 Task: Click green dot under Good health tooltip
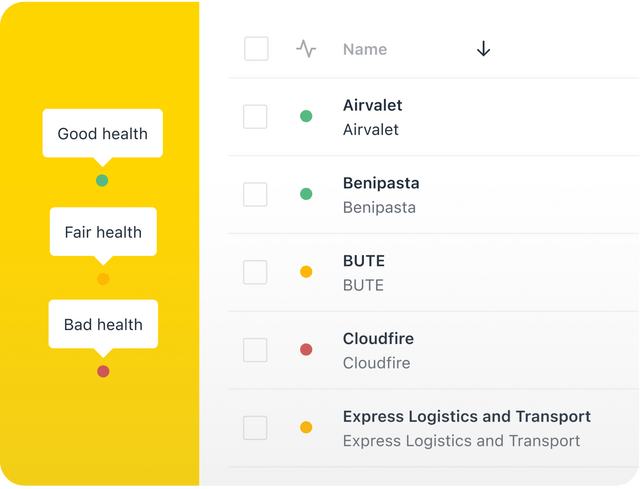click(x=102, y=180)
